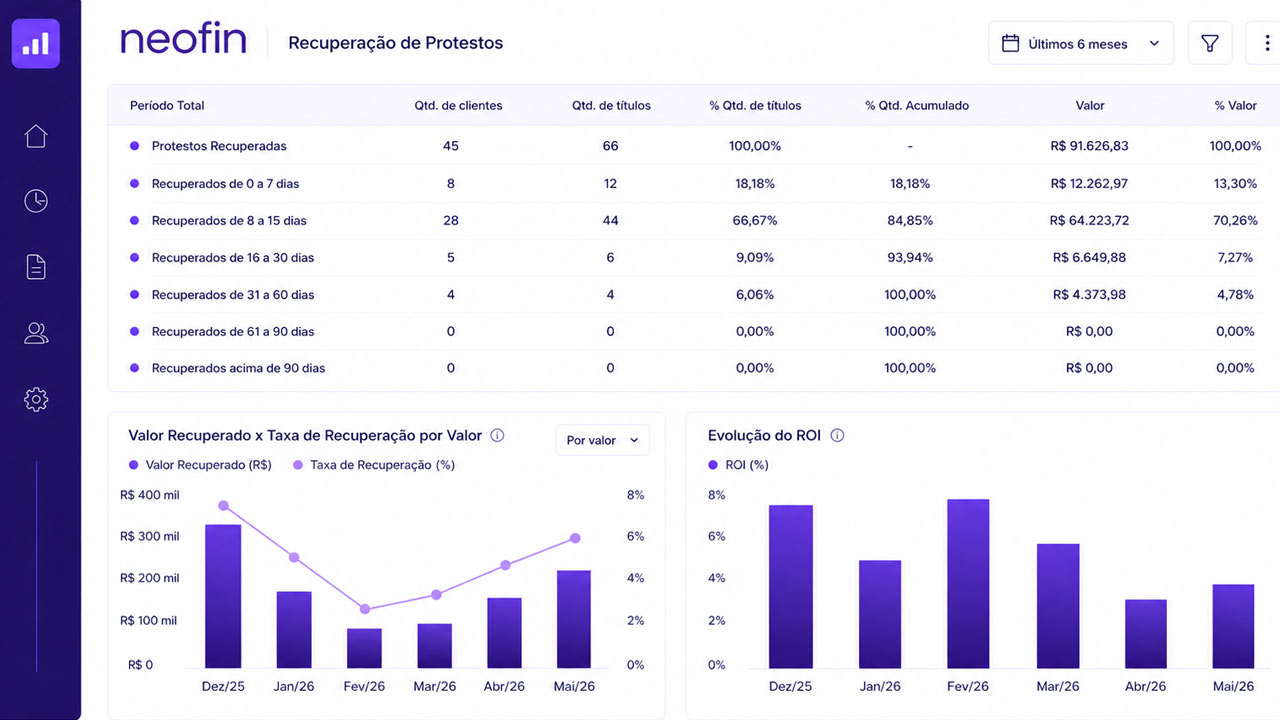Open the Últimos 6 meses date dropdown
Viewport: 1280px width, 720px height.
[x=1081, y=43]
